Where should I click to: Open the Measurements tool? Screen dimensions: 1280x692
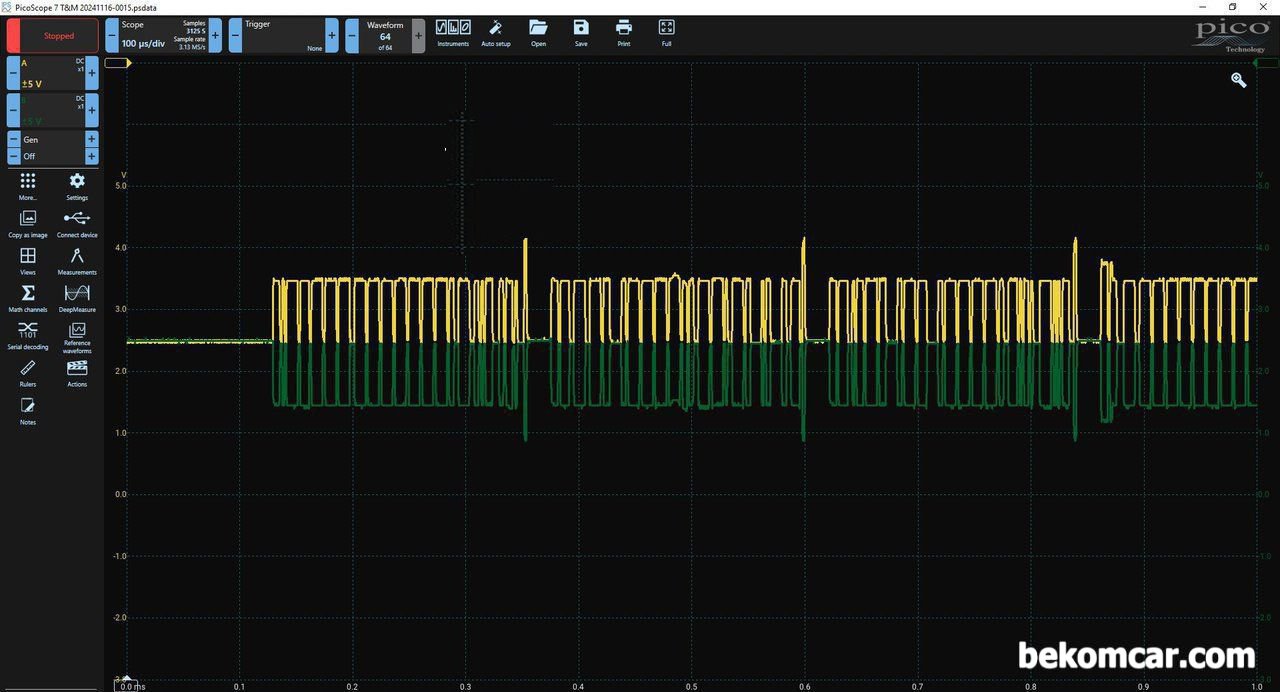[77, 260]
